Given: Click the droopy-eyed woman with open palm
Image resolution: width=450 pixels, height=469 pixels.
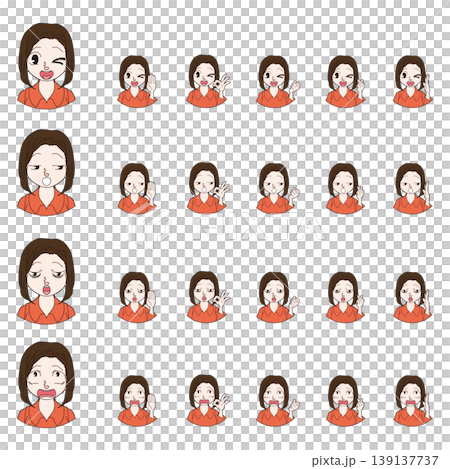Looking at the screenshot, I should coord(137,297).
